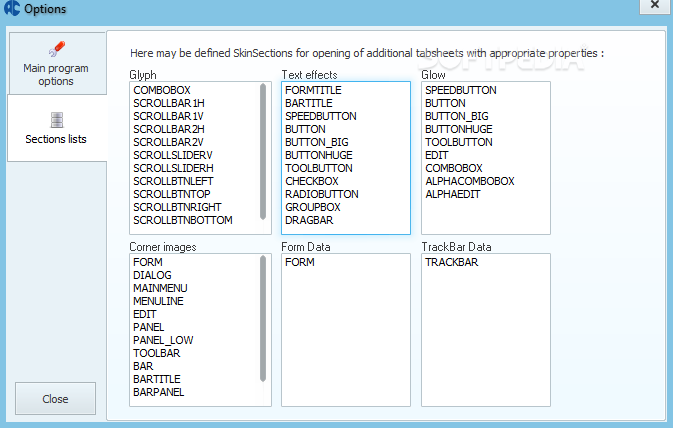Viewport: 673px width, 428px height.
Task: Select SCROLLBAR1H in the Glyph list
Action: (x=169, y=103)
